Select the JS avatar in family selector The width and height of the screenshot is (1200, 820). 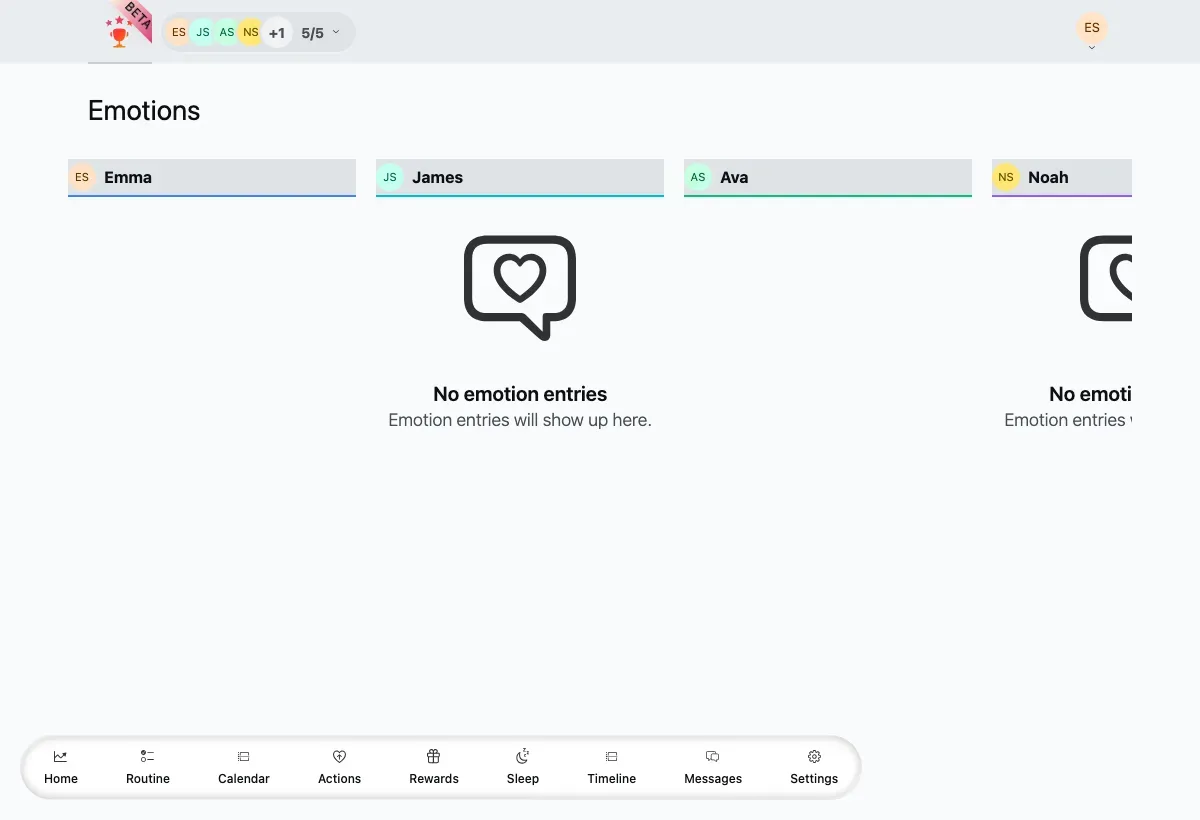click(203, 32)
